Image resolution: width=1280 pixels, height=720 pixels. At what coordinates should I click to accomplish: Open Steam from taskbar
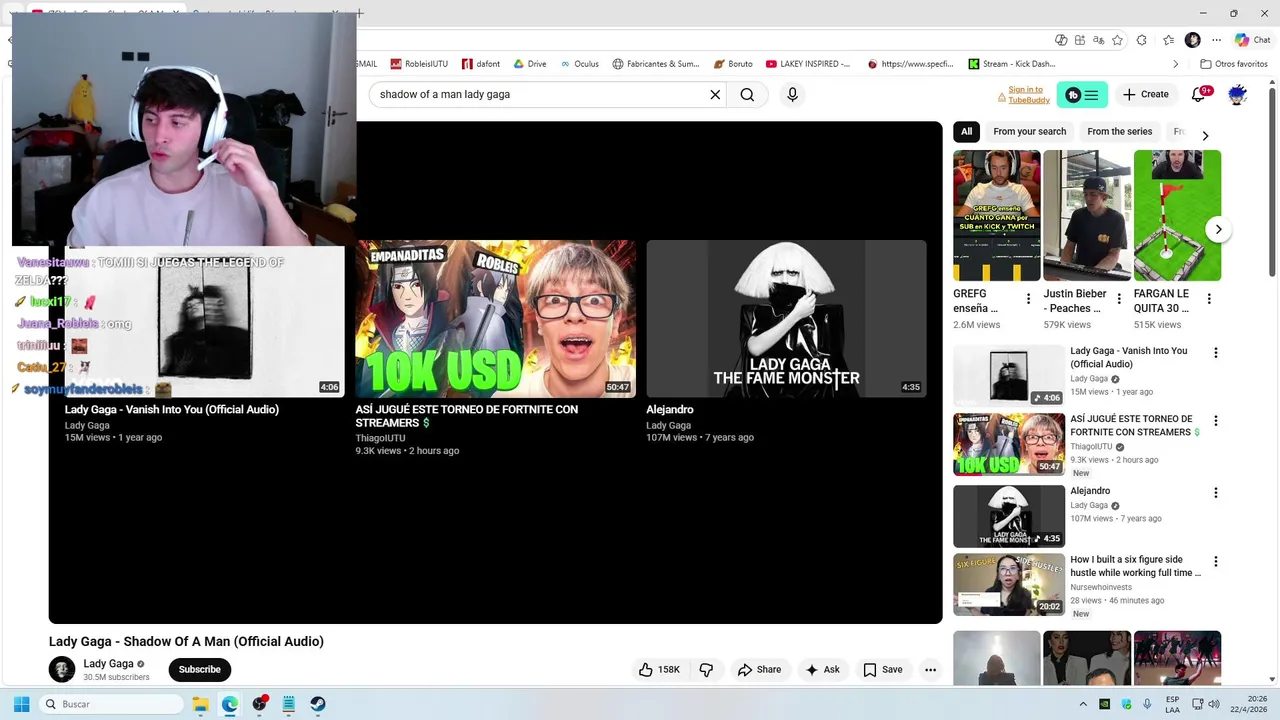tap(318, 704)
